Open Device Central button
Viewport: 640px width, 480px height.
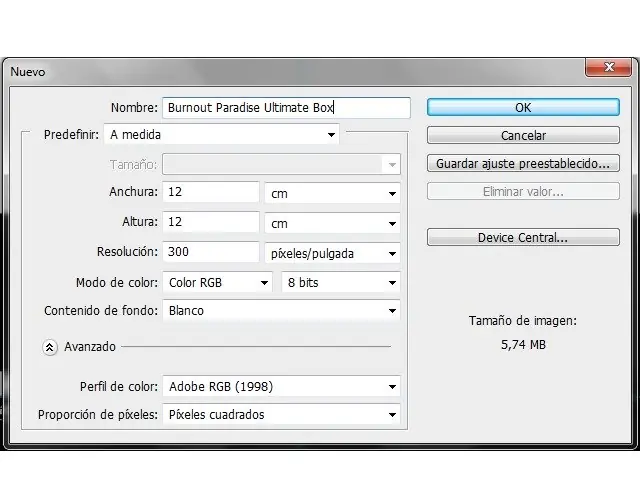click(x=523, y=237)
